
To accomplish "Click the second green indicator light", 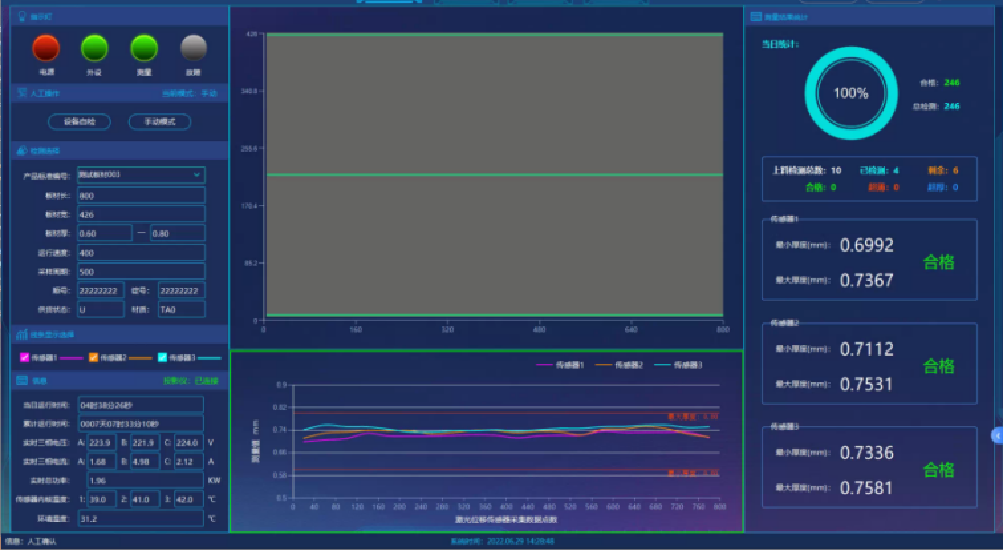I will 94,48.
